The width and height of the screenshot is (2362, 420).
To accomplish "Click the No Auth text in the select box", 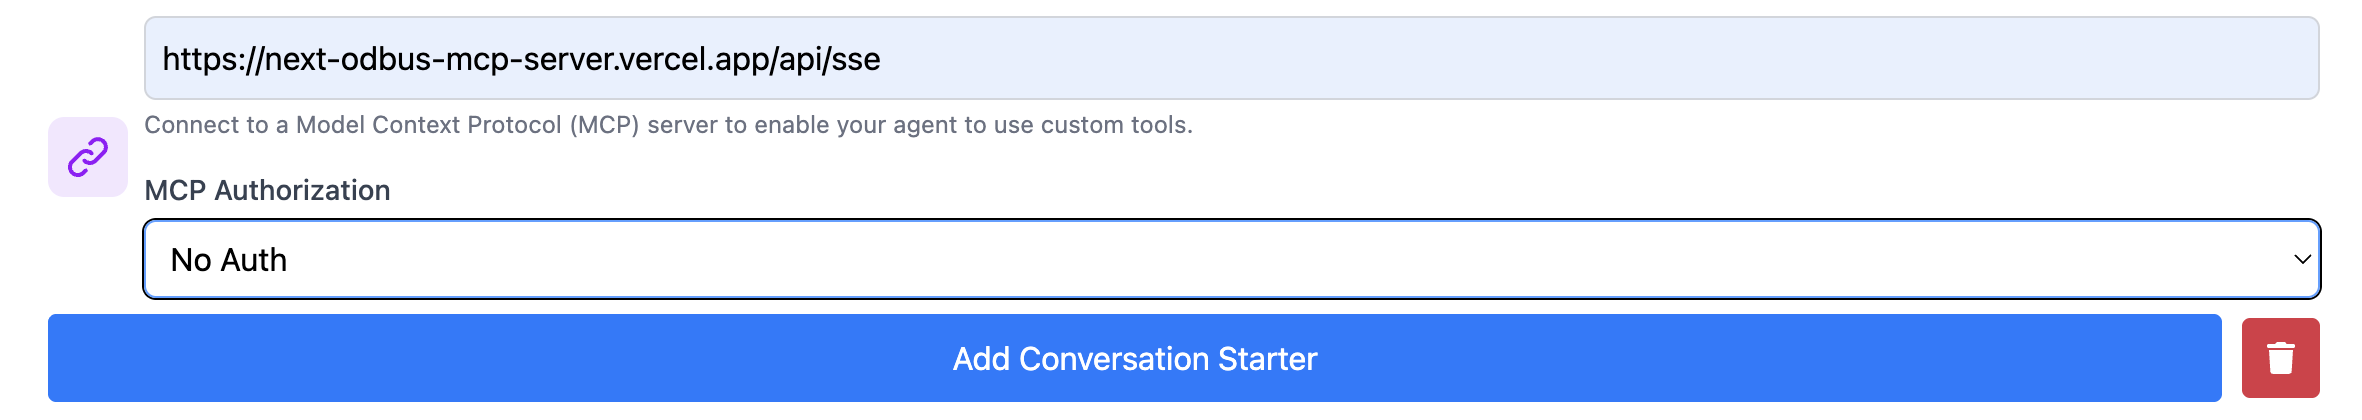I will pos(229,260).
